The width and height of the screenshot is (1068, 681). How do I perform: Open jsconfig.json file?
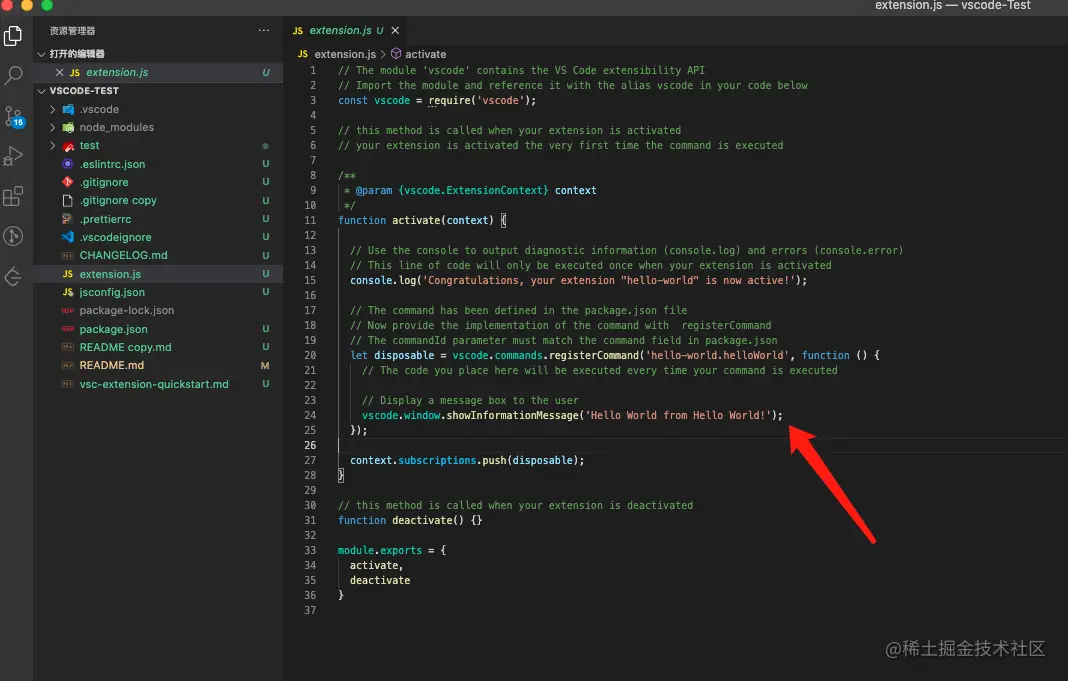pyautogui.click(x=158, y=292)
